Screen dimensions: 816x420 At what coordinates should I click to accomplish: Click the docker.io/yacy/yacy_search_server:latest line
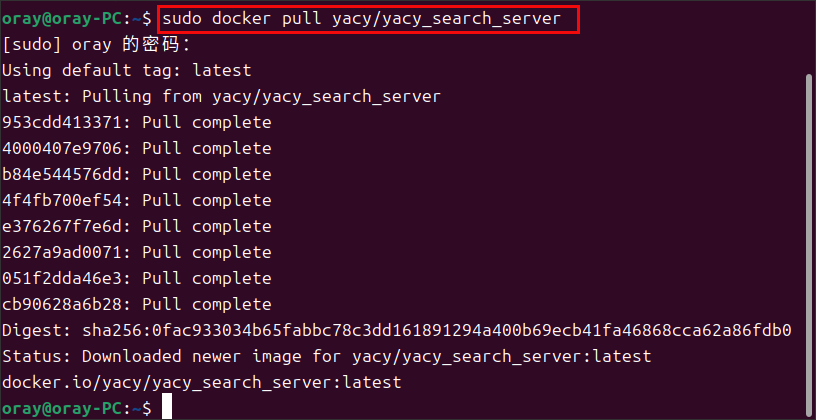click(201, 382)
